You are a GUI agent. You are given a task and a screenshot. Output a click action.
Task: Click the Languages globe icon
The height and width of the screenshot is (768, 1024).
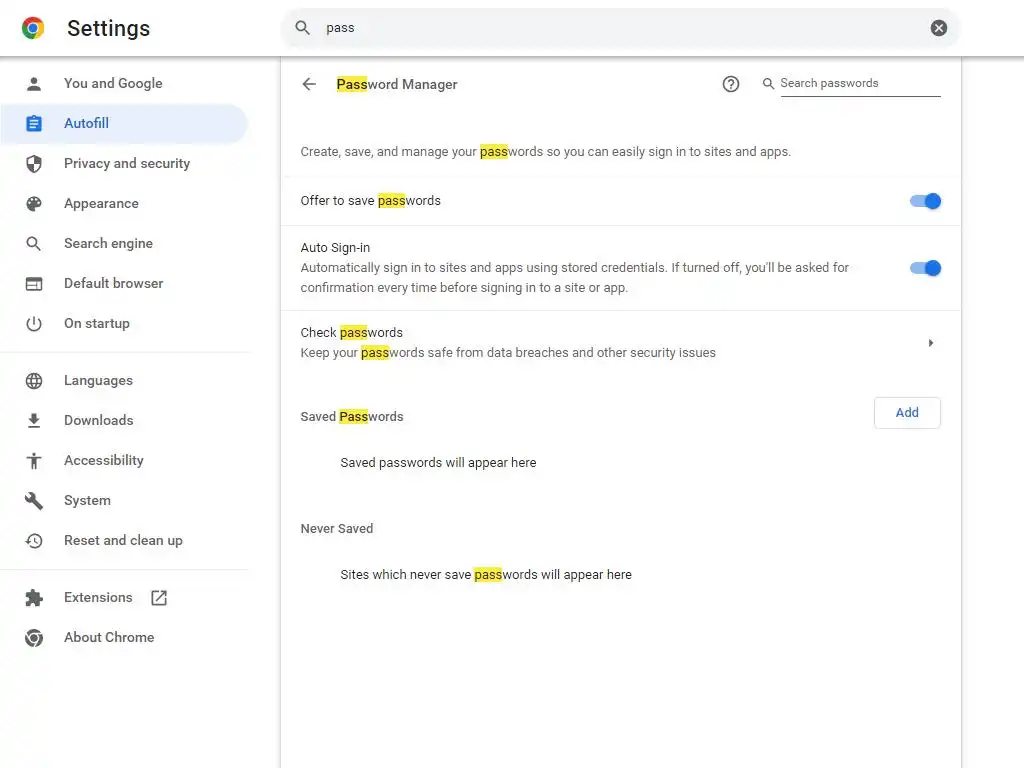click(x=34, y=381)
